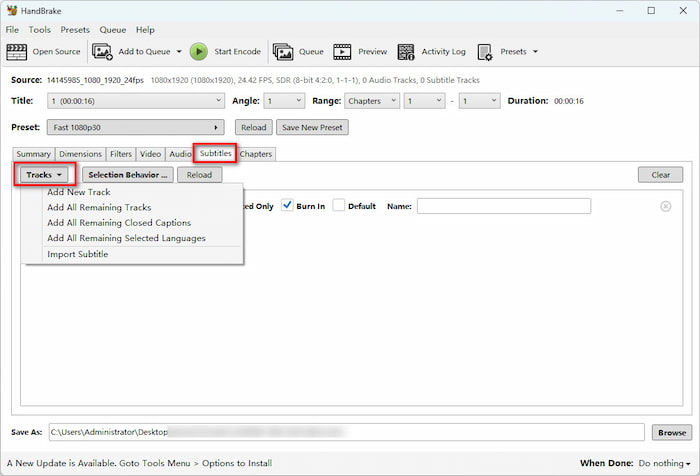This screenshot has width=700, height=476.
Task: Select the Subtitles tab
Action: coord(215,153)
